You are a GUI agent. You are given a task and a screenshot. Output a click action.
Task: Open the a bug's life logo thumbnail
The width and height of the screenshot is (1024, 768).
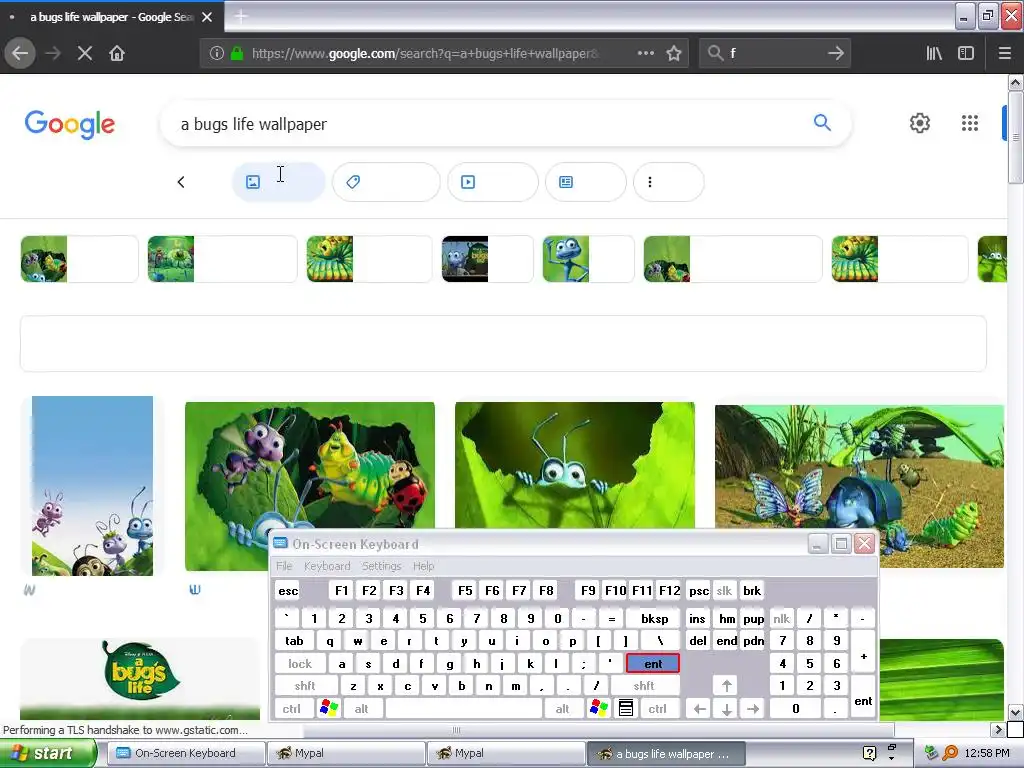click(x=140, y=679)
